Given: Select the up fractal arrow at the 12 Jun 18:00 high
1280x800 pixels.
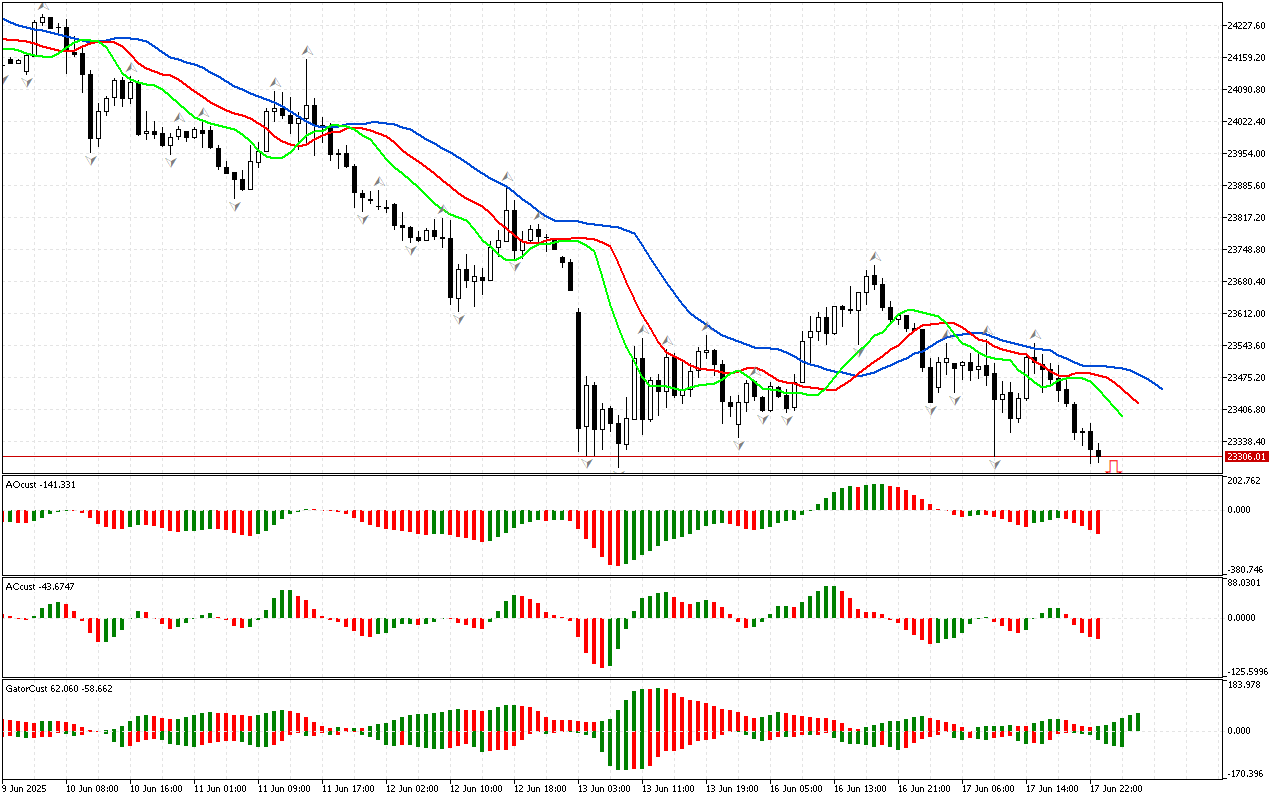Looking at the screenshot, I should [507, 177].
